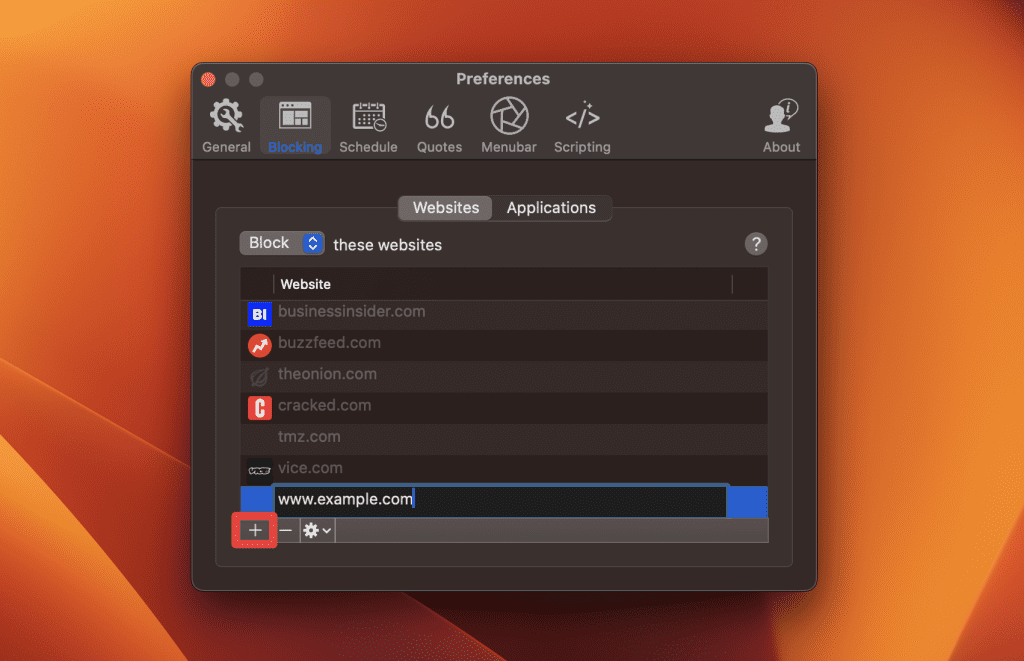Remove selected website with minus button

pyautogui.click(x=285, y=530)
